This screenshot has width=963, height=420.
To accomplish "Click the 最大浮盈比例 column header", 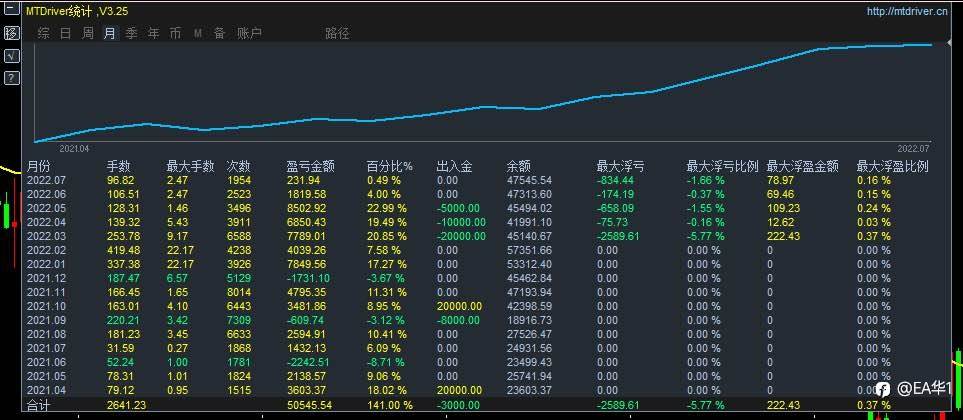I will coord(892,166).
